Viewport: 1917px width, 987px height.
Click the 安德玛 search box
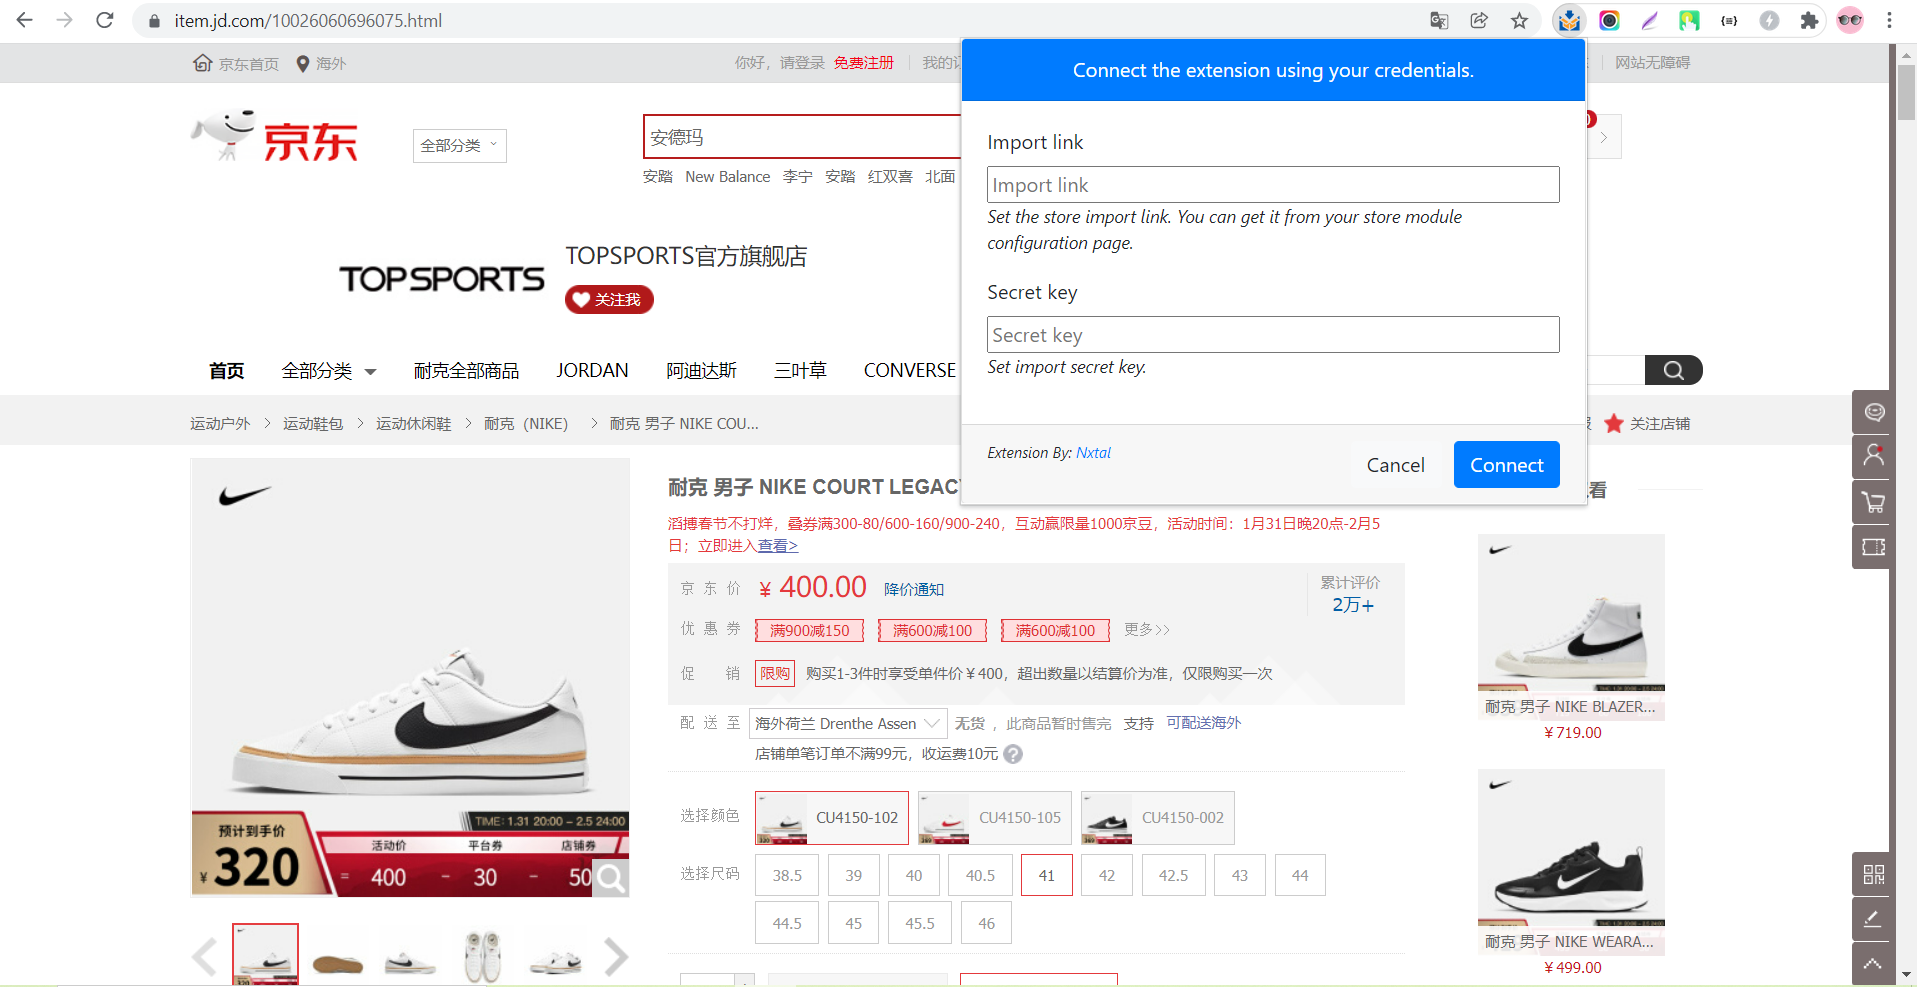click(x=802, y=137)
